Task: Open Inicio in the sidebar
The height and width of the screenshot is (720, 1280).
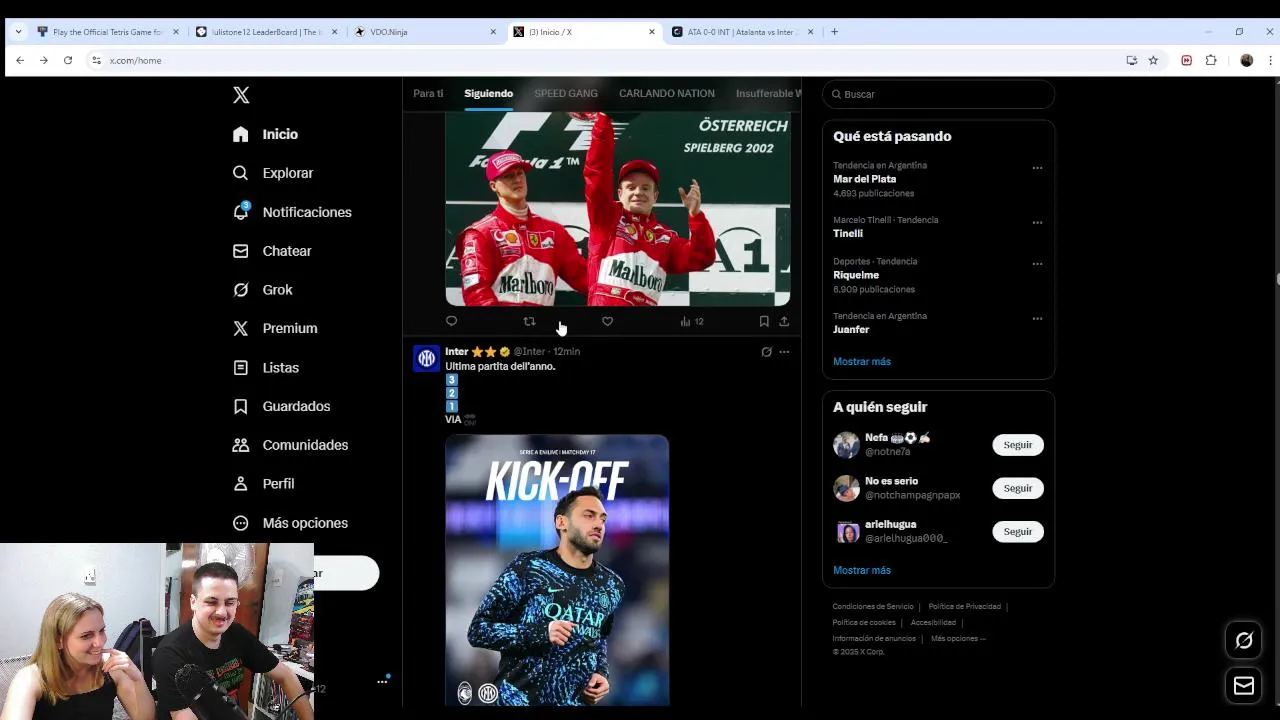Action: tap(265, 134)
